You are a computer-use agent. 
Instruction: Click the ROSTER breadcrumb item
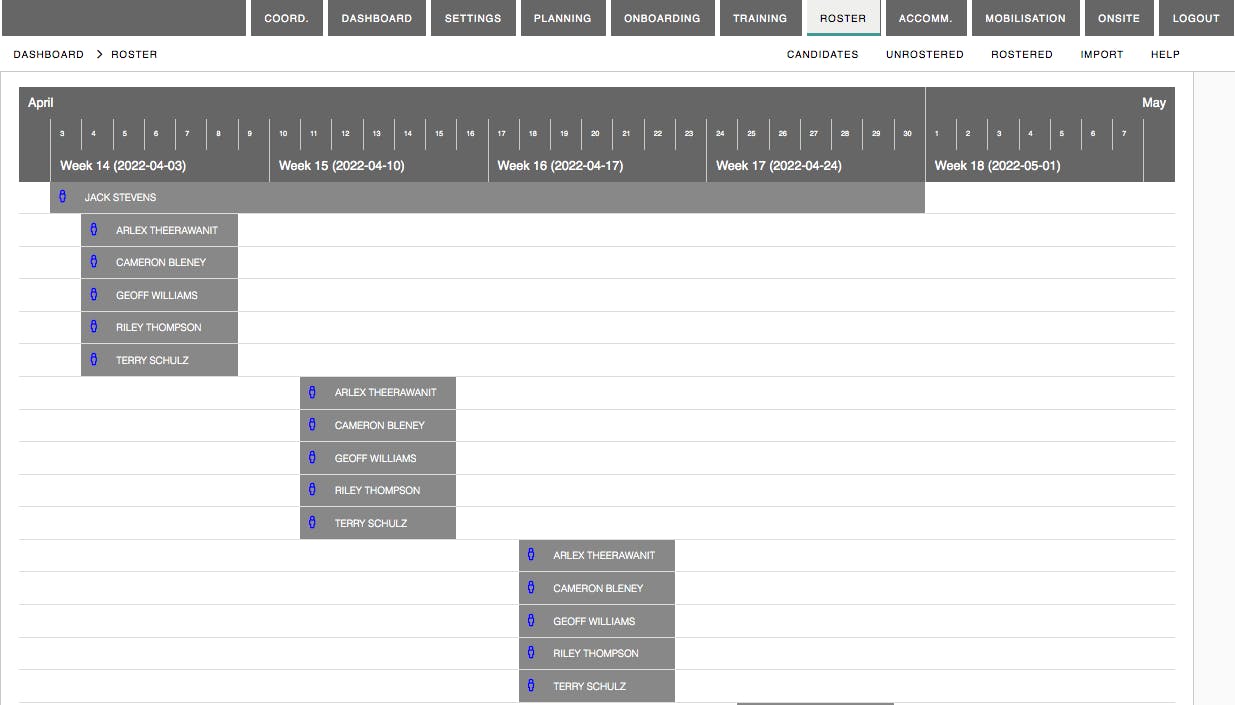[134, 55]
